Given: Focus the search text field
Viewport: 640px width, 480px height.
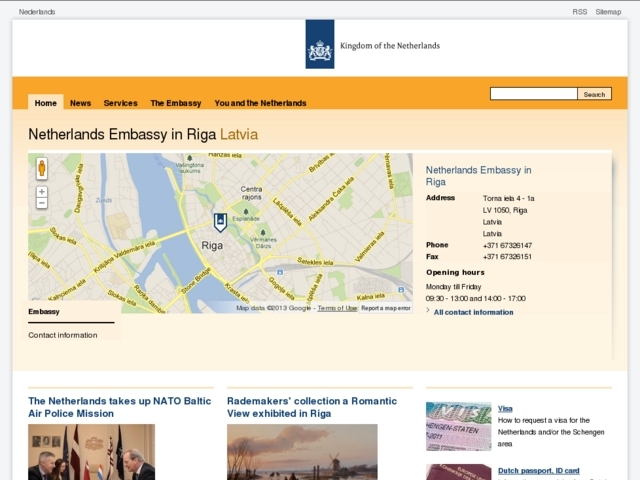Looking at the screenshot, I should tap(534, 93).
